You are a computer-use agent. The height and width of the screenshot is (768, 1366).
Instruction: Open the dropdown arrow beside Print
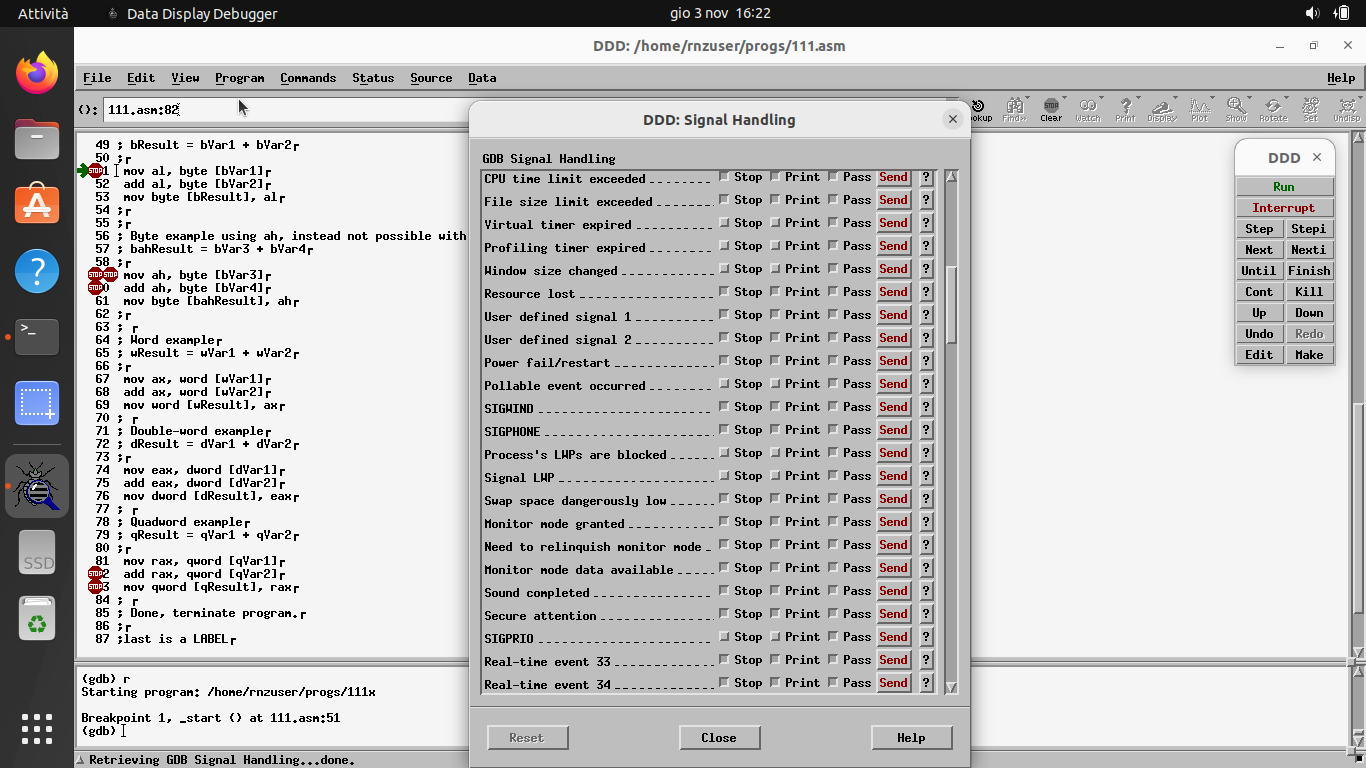coord(1137,99)
